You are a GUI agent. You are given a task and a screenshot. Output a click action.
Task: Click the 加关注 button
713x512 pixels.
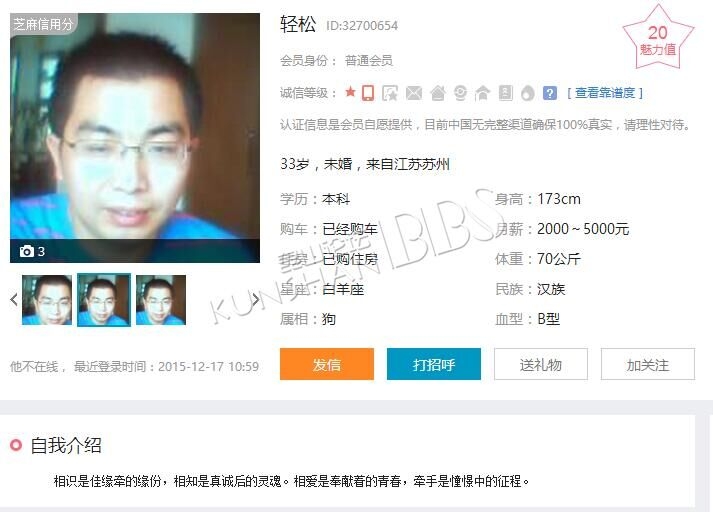[648, 364]
